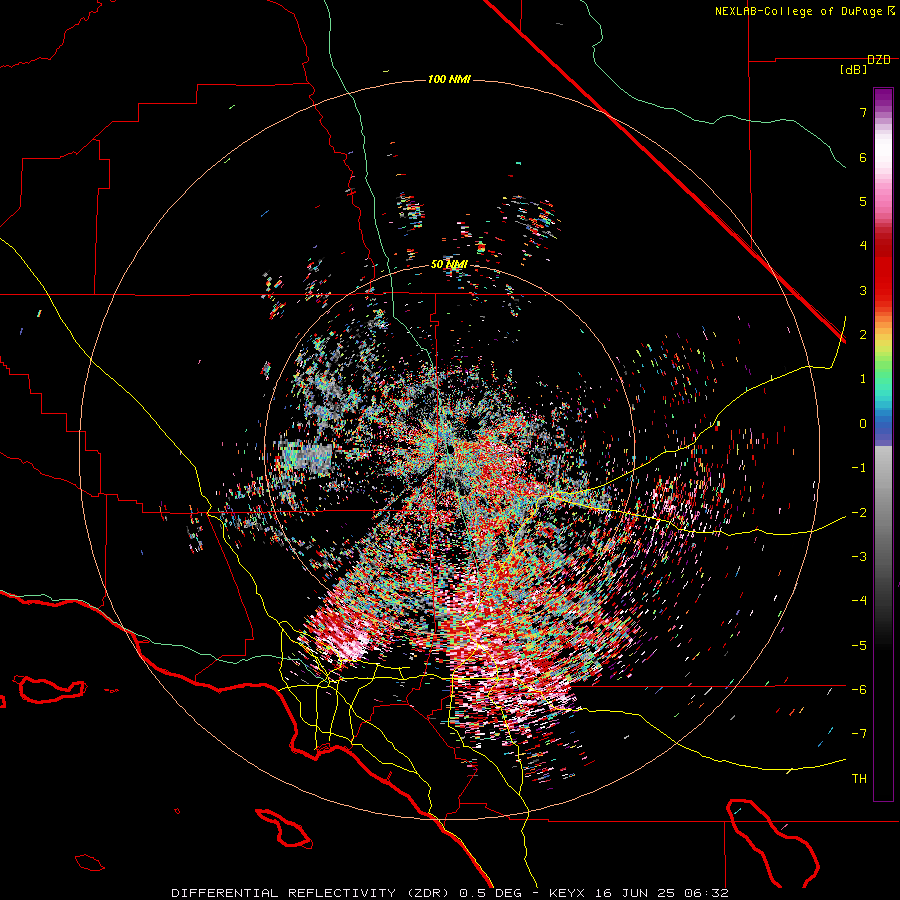Click the '1' colorbar tick label
Viewport: 900px width, 900px height.
click(863, 379)
